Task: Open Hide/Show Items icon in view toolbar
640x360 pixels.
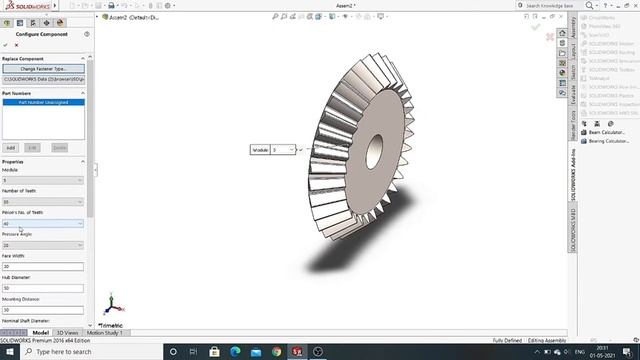Action: pos(346,16)
